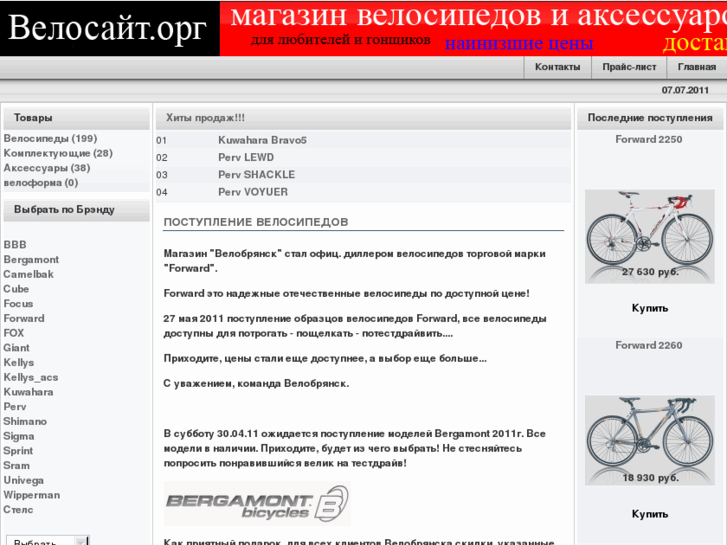Viewport: 727px width, 545px height.
Task: Click the date 07.07.2011
Action: coord(685,90)
